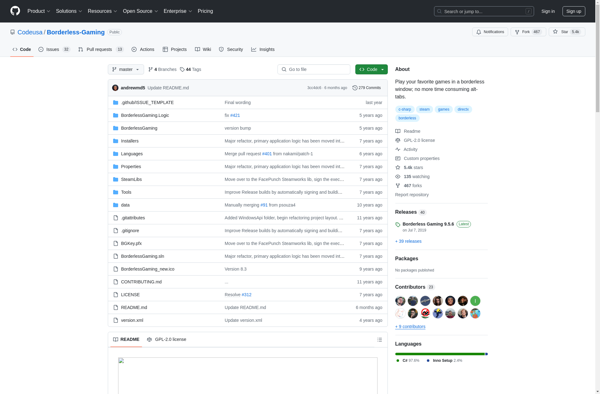Expand the Open Source header menu

tap(140, 11)
